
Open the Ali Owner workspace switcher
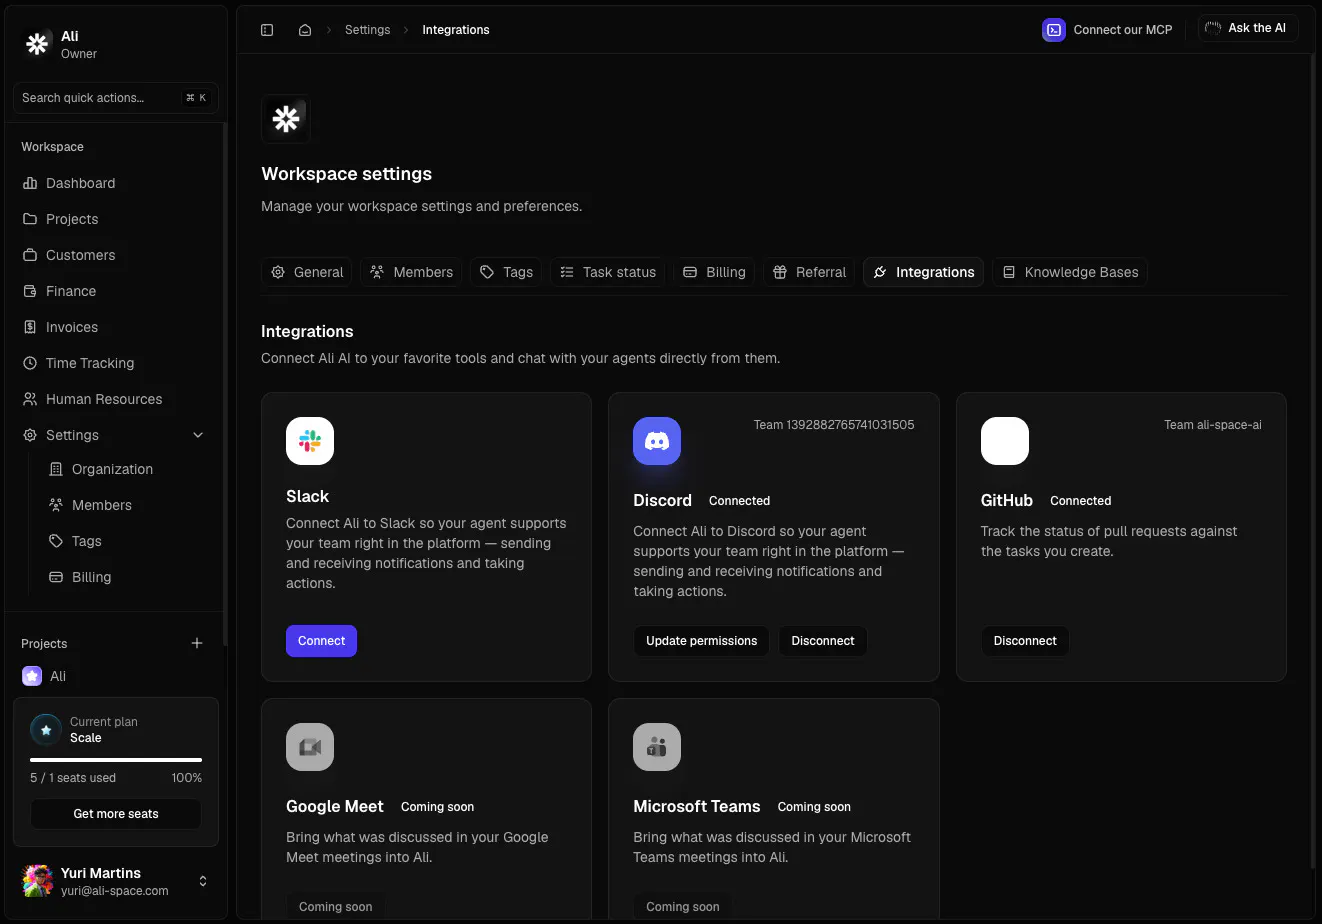pyautogui.click(x=116, y=44)
